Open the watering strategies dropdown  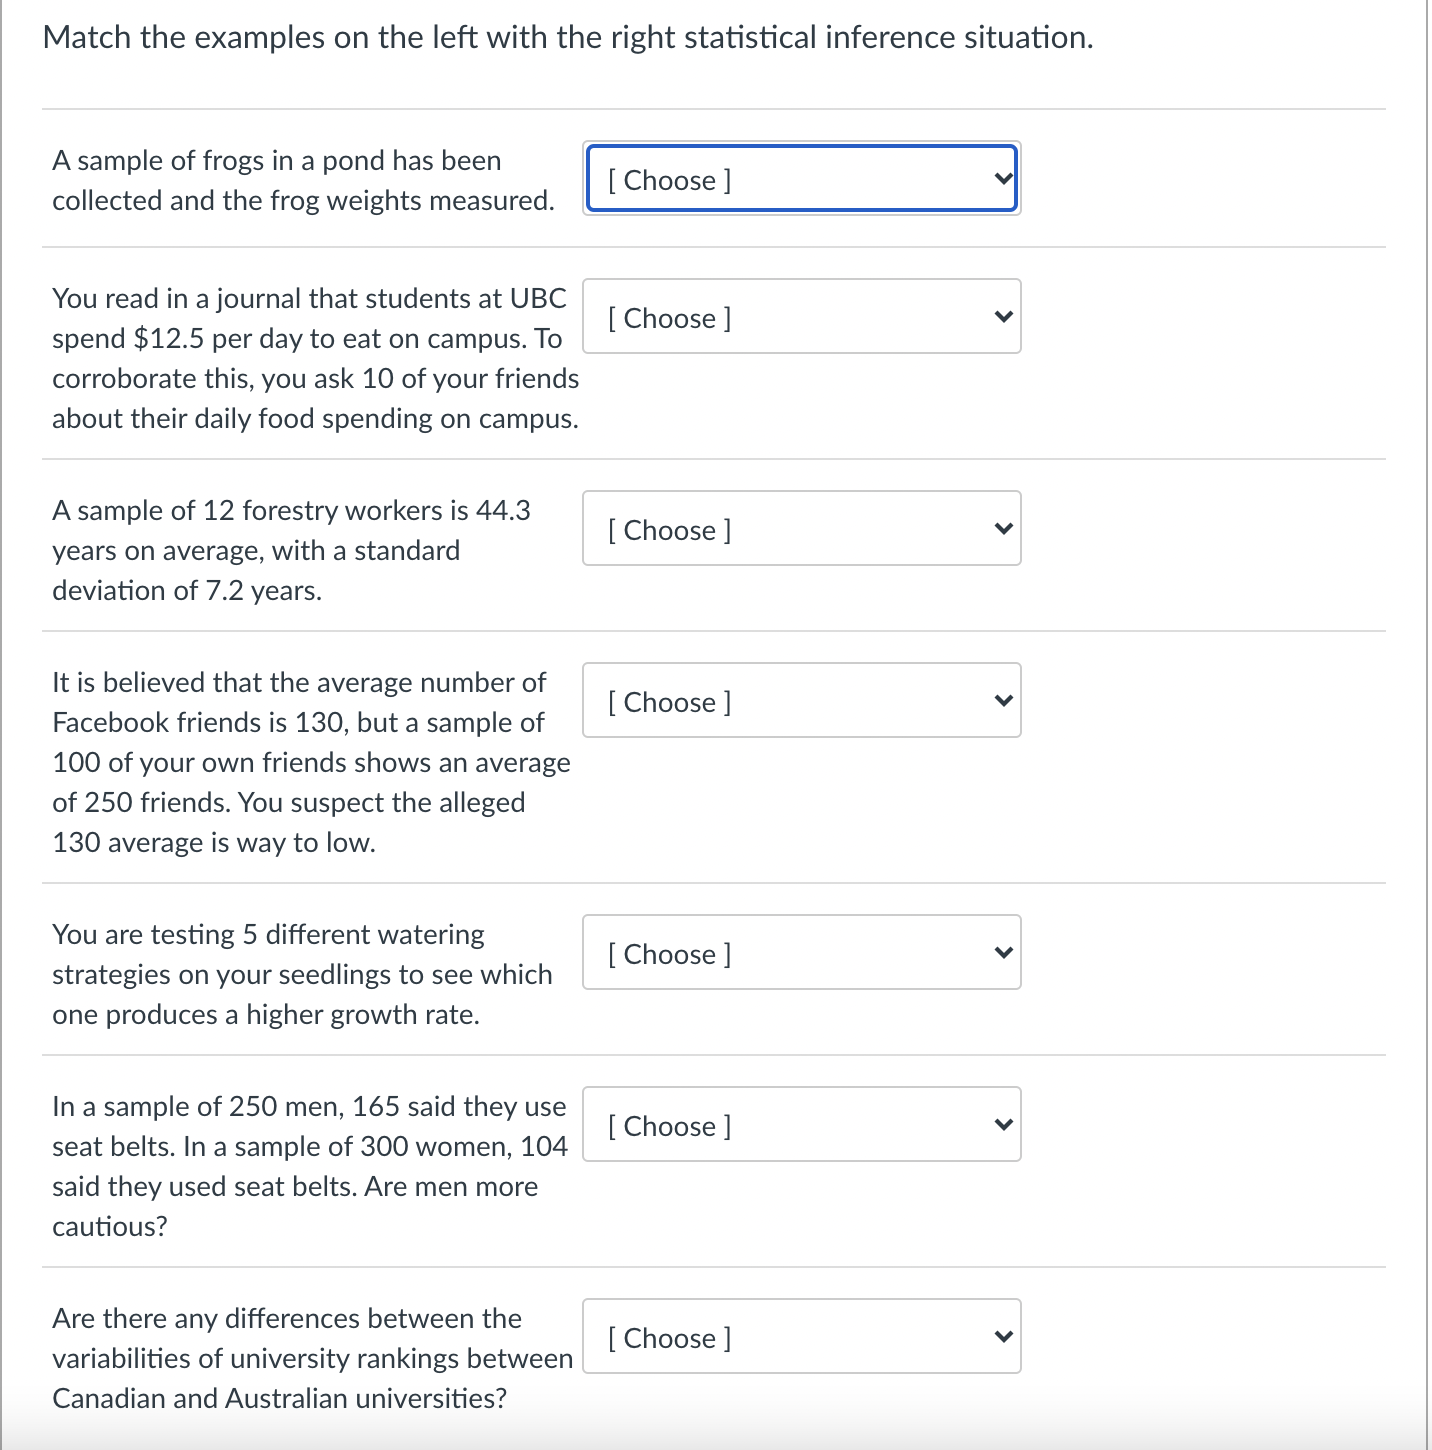(x=800, y=953)
